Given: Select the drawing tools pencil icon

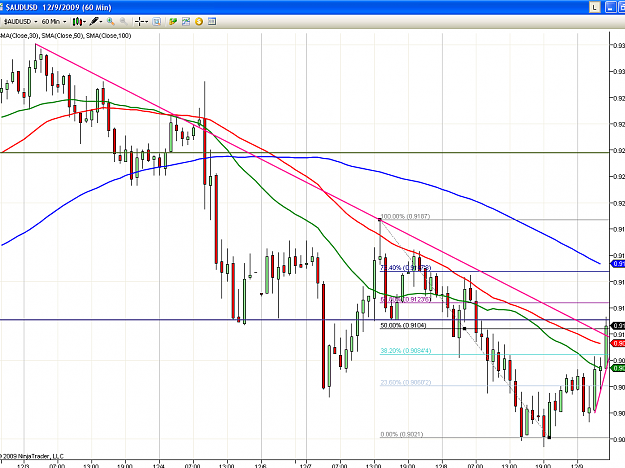Looking at the screenshot, I should (94, 22).
